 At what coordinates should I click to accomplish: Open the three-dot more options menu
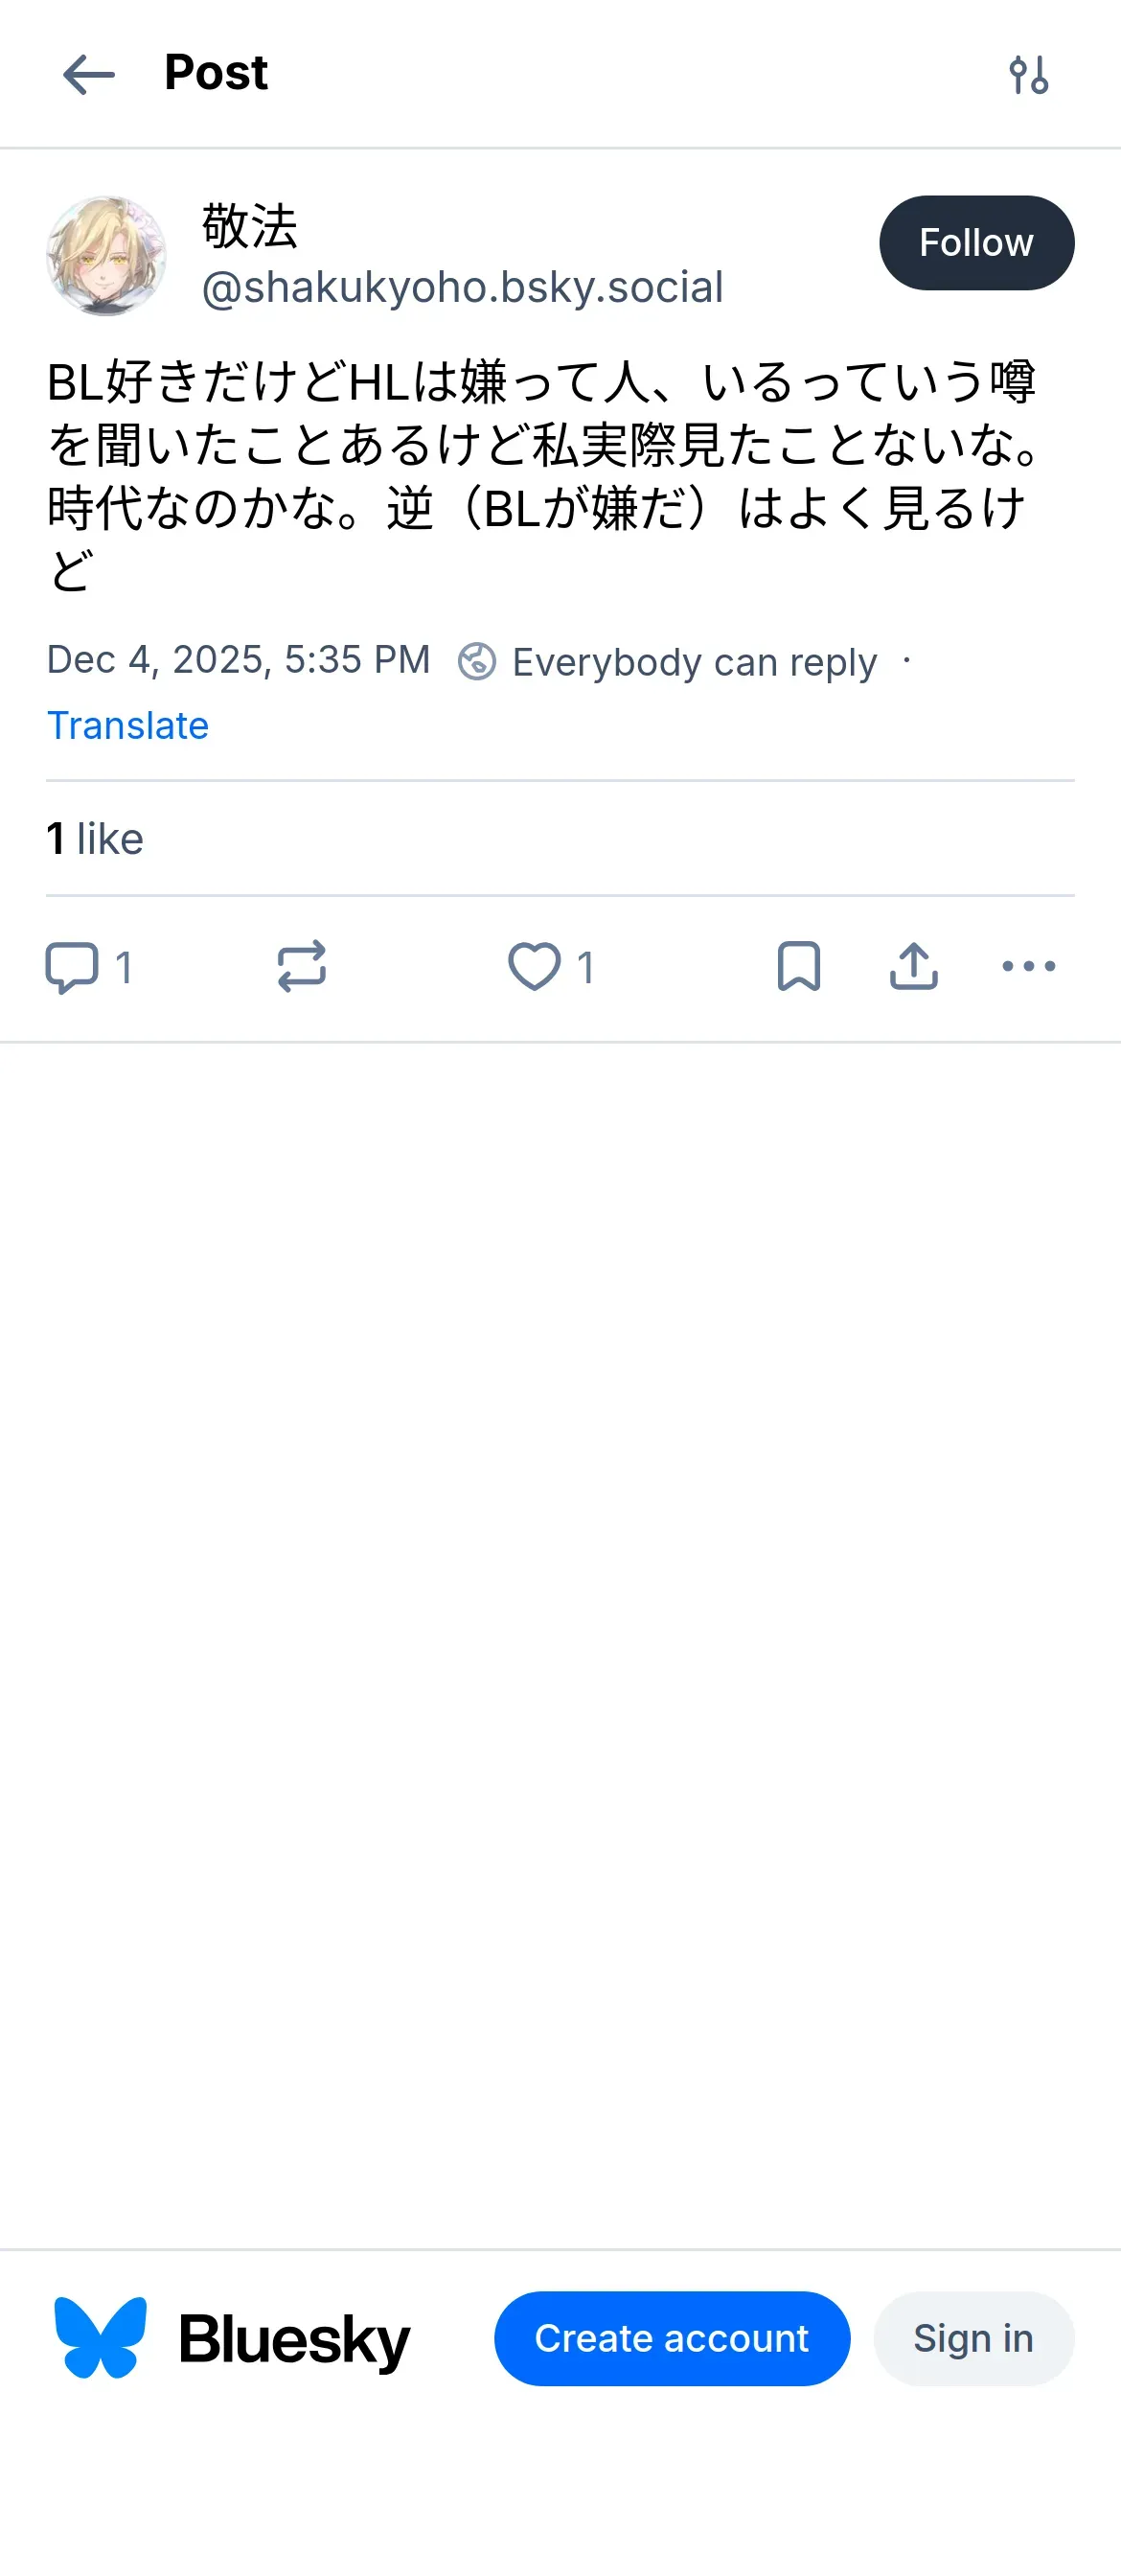click(1028, 967)
